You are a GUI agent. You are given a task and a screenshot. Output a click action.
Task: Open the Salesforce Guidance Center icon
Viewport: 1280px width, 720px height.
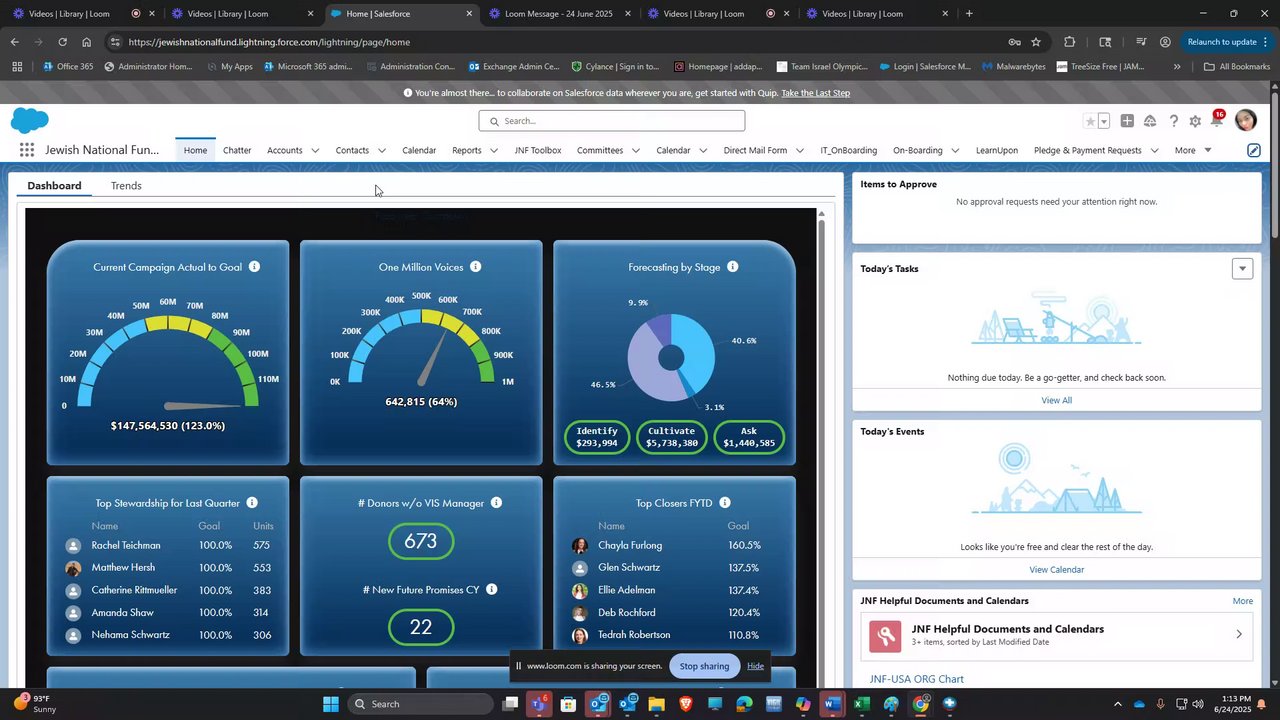1150,121
